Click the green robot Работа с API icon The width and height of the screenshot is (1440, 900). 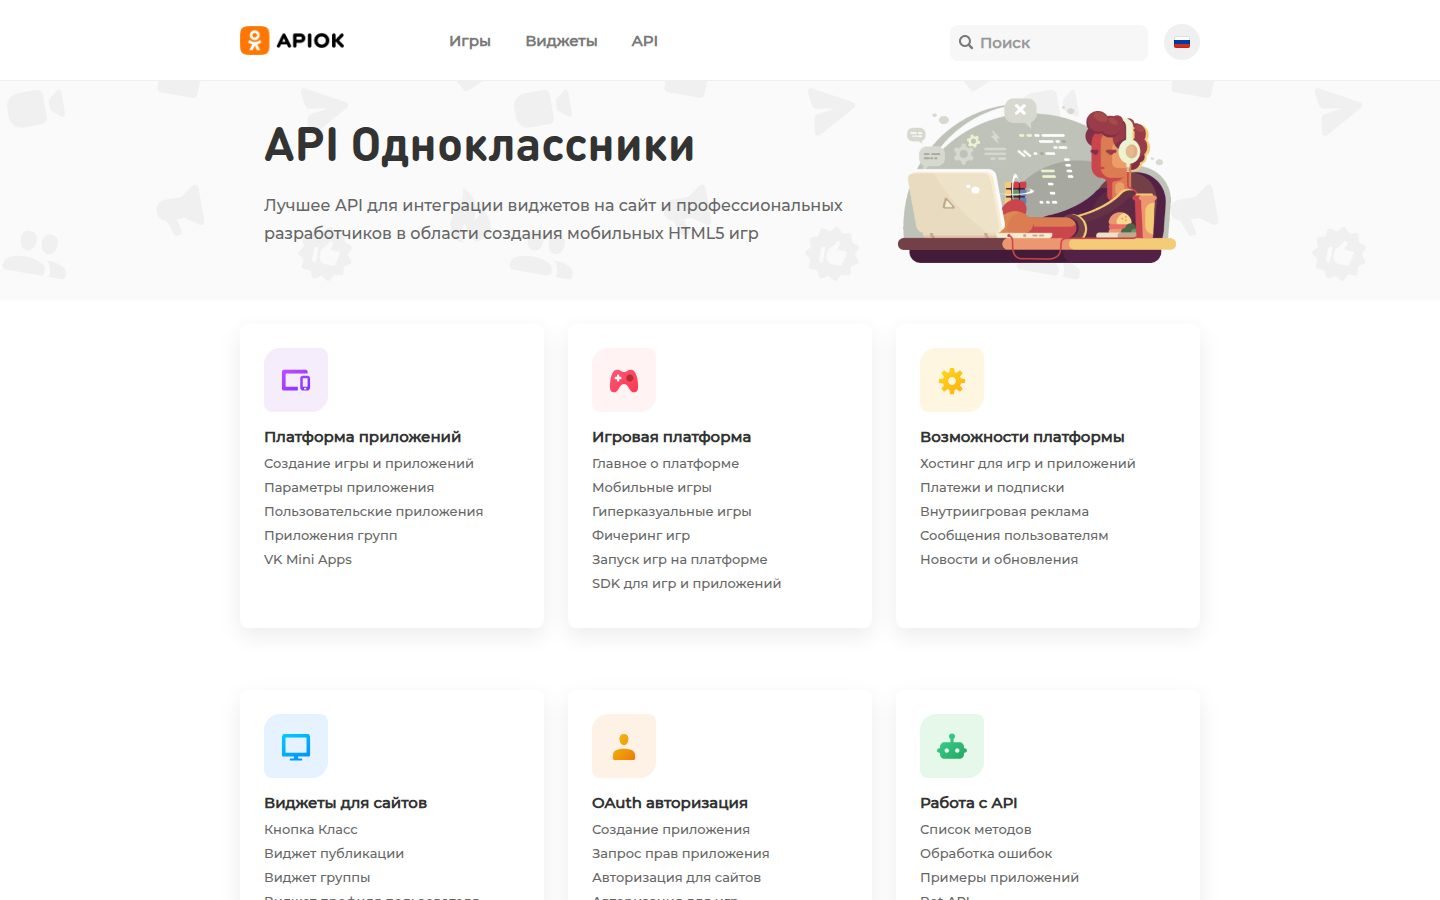(x=952, y=746)
